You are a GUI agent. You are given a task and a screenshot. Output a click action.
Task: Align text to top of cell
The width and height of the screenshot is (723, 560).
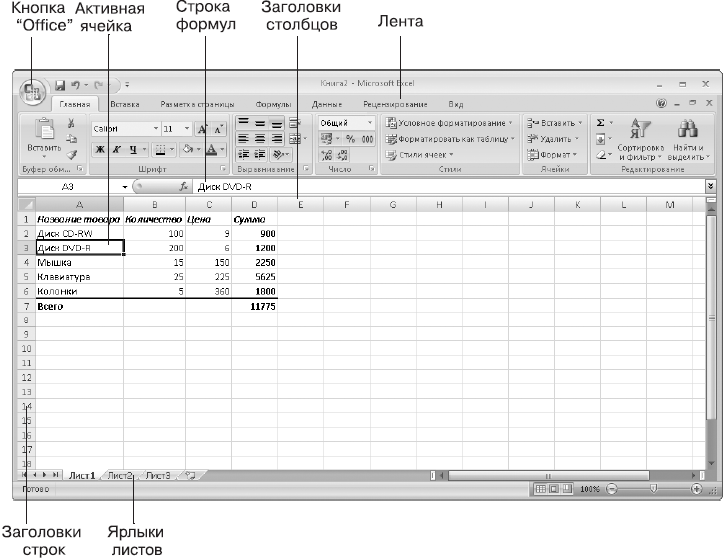(x=243, y=123)
